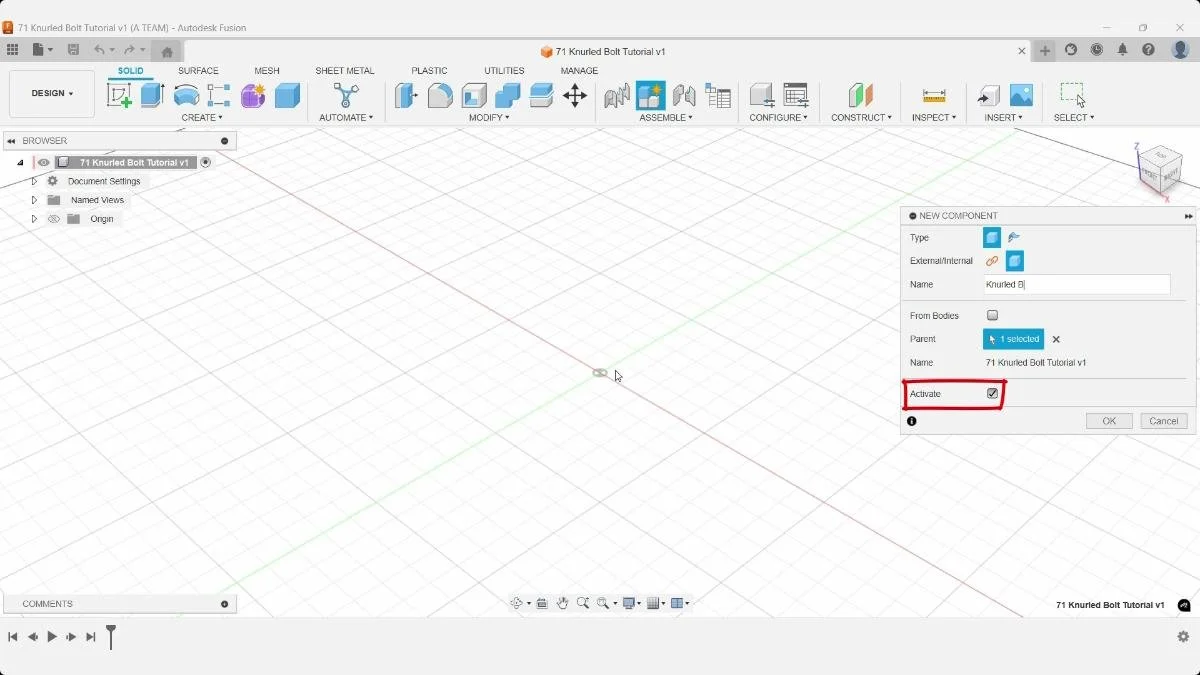1200x675 pixels.
Task: Click the Zoom magnifier tool
Action: coord(583,603)
